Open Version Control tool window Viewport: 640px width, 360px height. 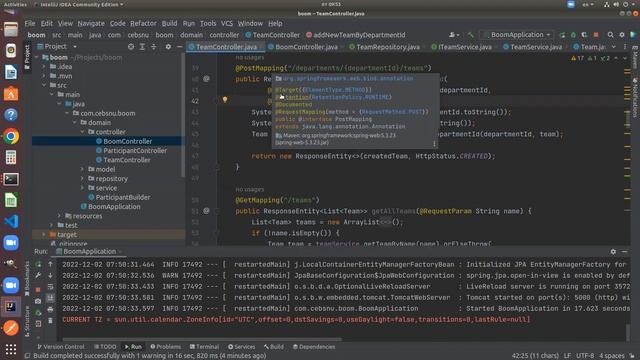pos(60,347)
